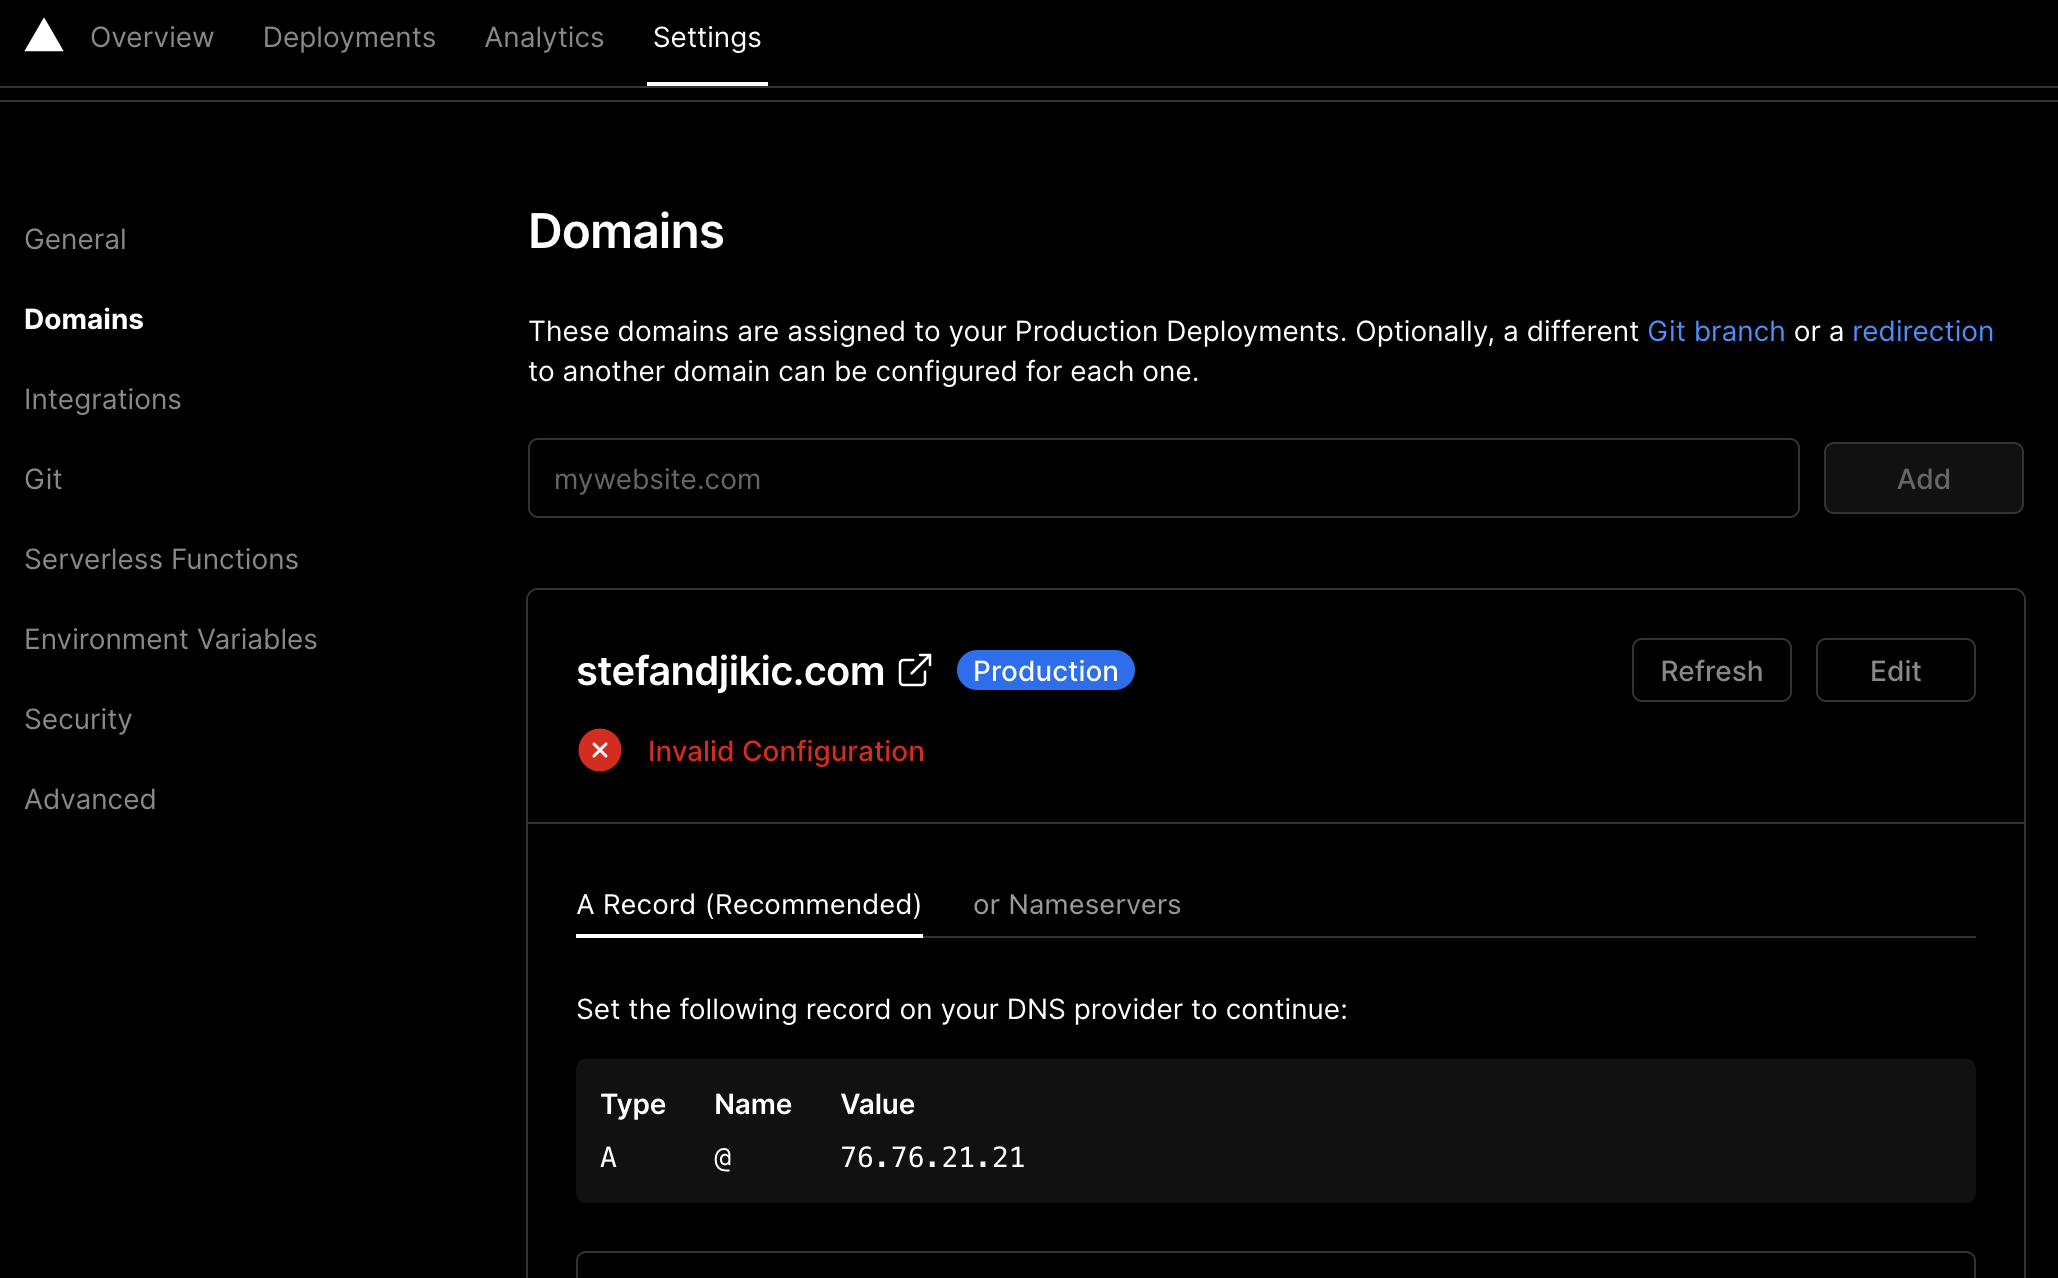The width and height of the screenshot is (2058, 1278).
Task: Open Integrations settings section
Action: coord(103,399)
